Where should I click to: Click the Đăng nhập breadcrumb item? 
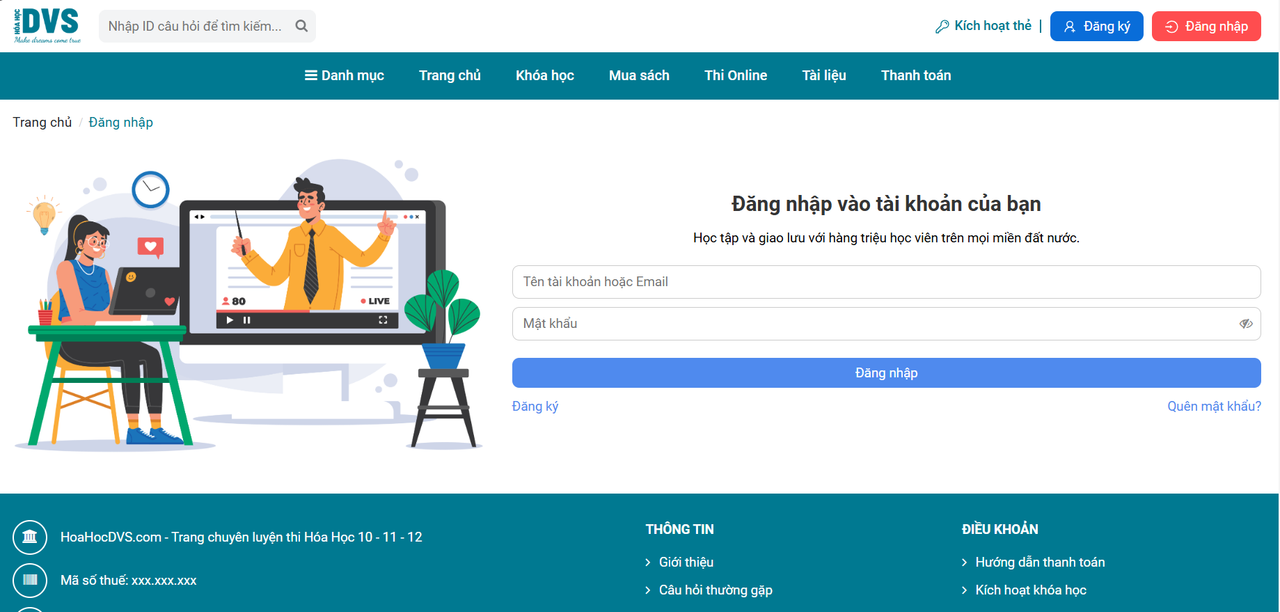(121, 122)
